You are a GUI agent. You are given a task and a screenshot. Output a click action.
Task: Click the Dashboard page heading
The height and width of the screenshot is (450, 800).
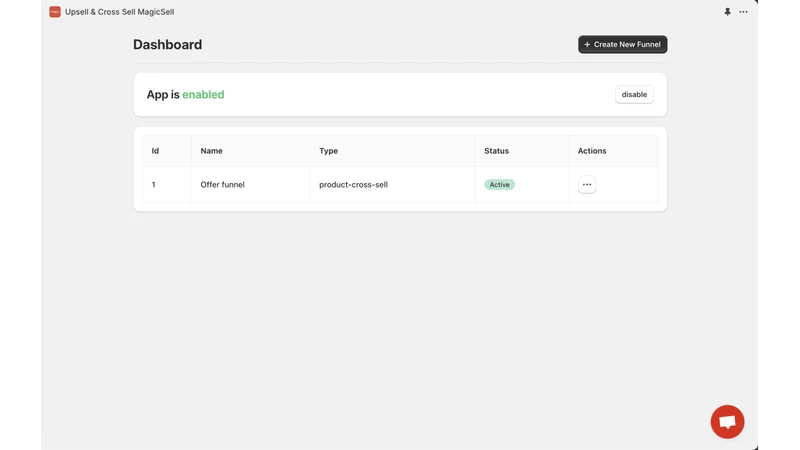pos(167,44)
